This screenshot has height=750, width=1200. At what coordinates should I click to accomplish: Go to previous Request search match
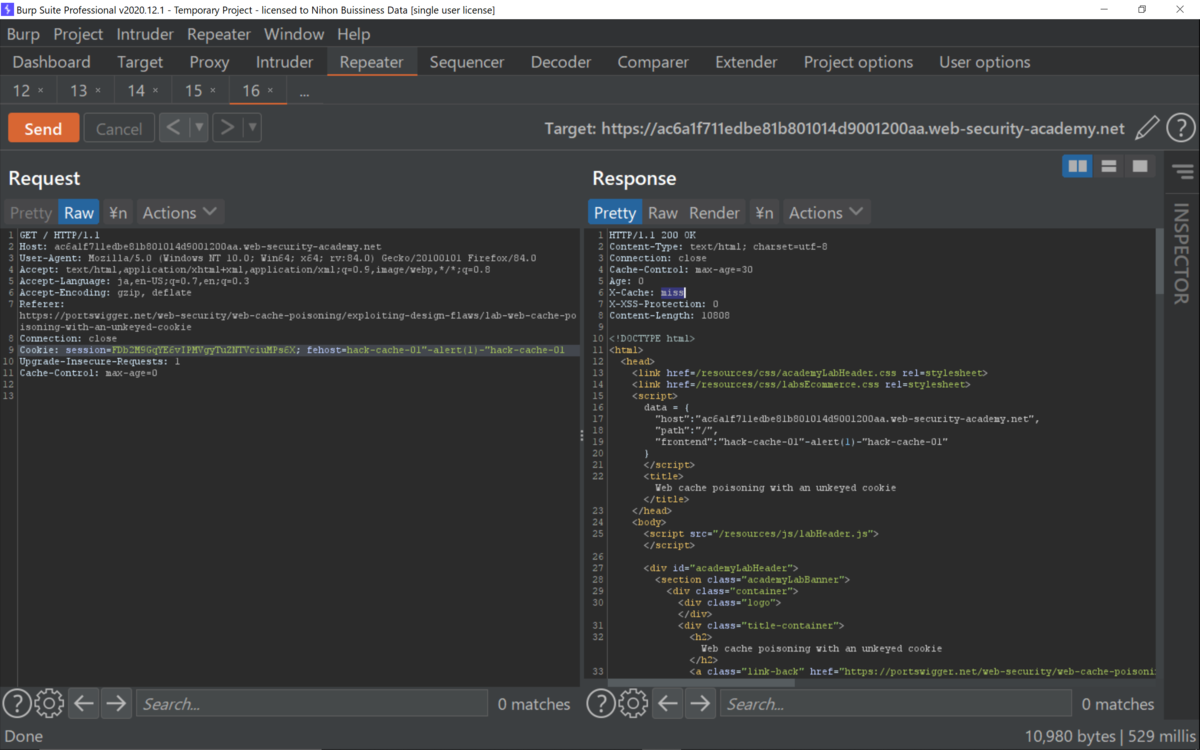83,704
